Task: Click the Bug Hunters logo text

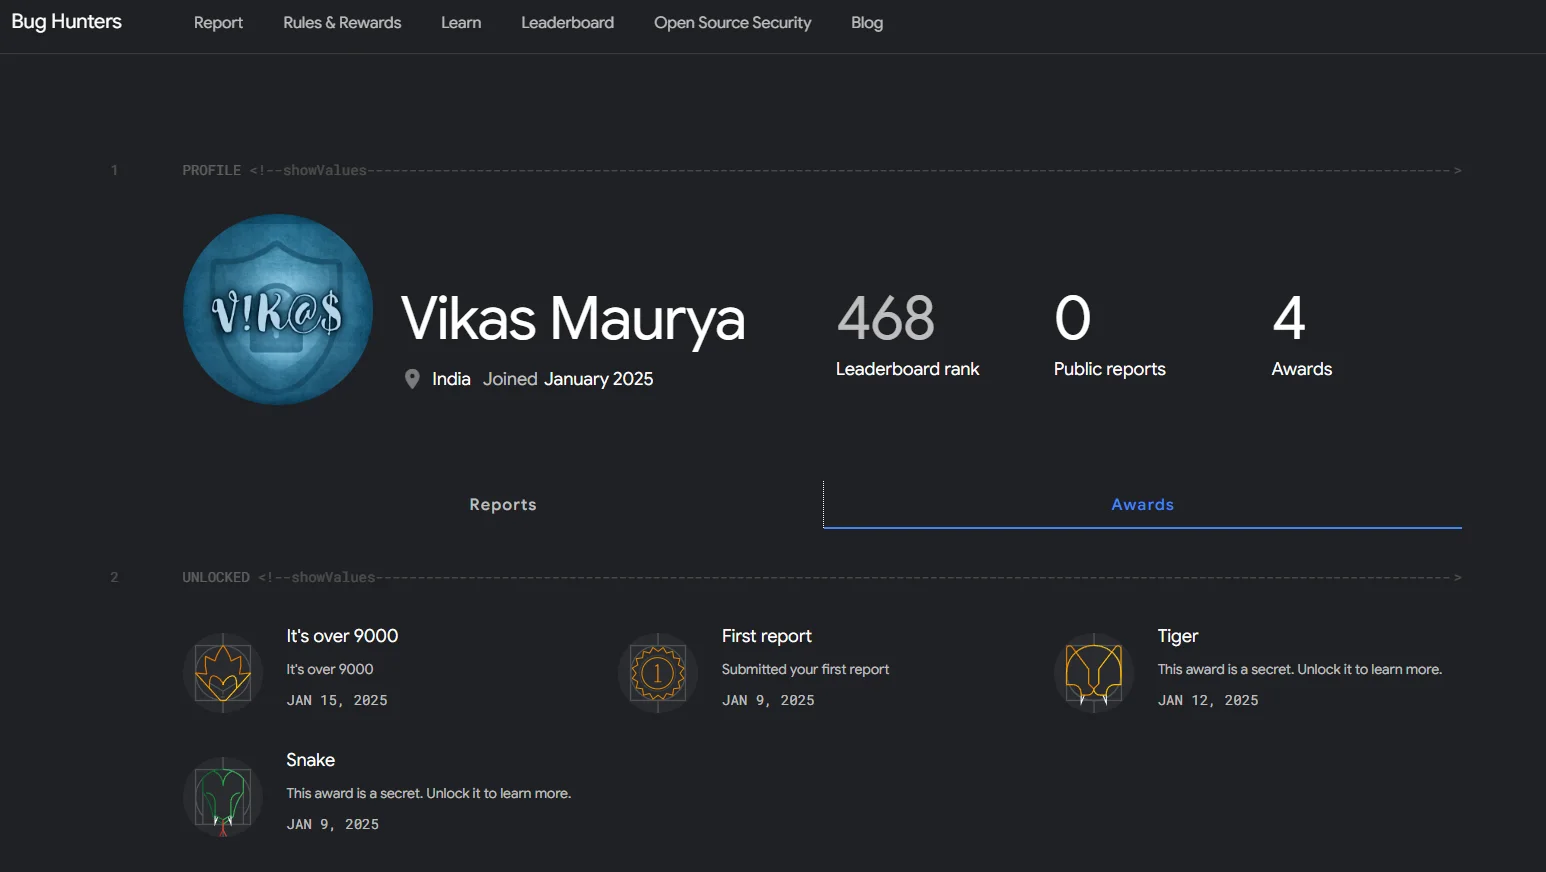Action: [x=66, y=22]
